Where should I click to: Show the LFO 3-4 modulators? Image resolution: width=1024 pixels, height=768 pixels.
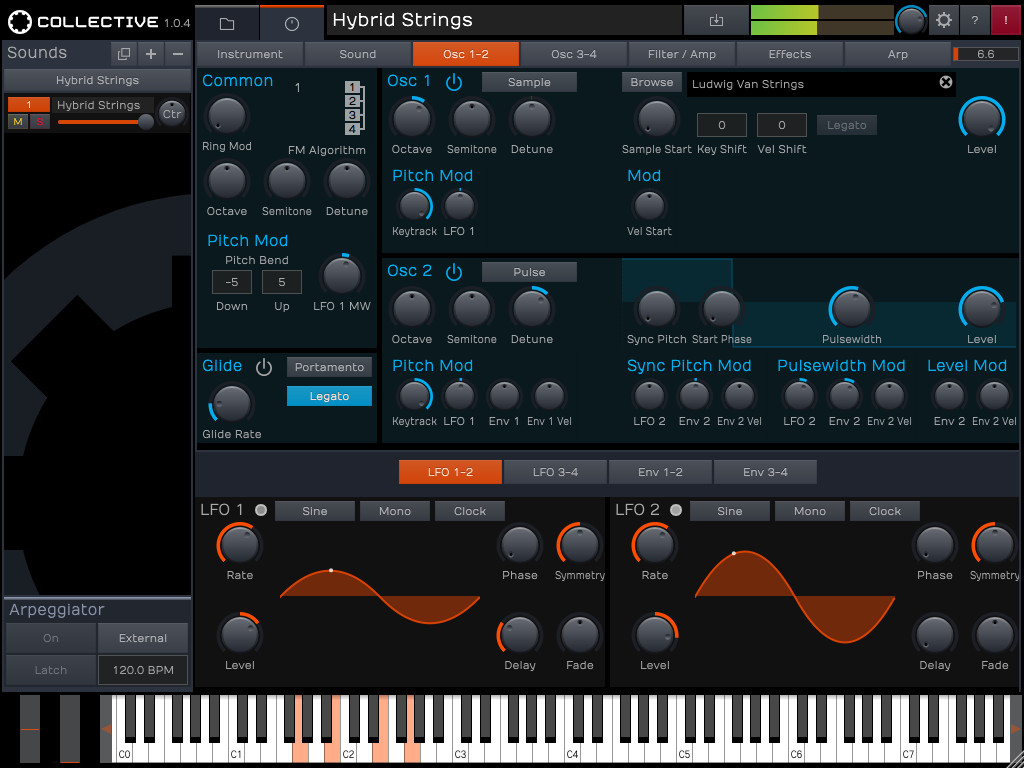point(555,472)
